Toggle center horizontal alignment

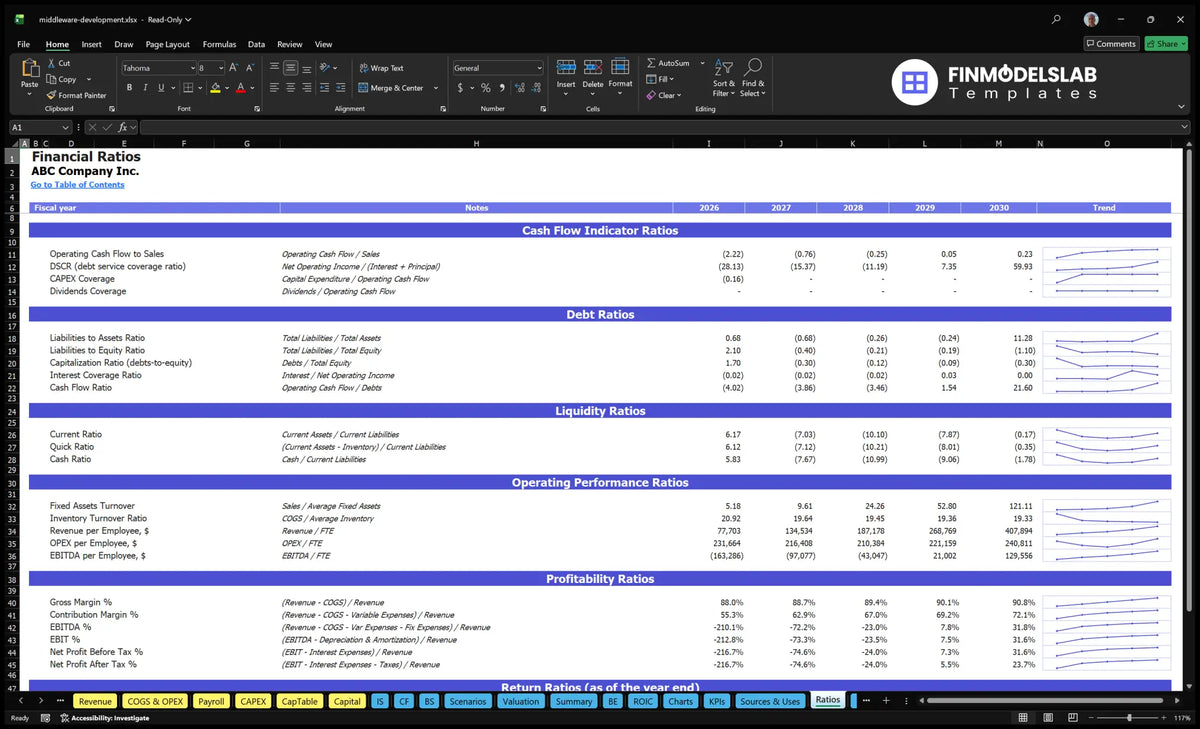click(x=290, y=88)
